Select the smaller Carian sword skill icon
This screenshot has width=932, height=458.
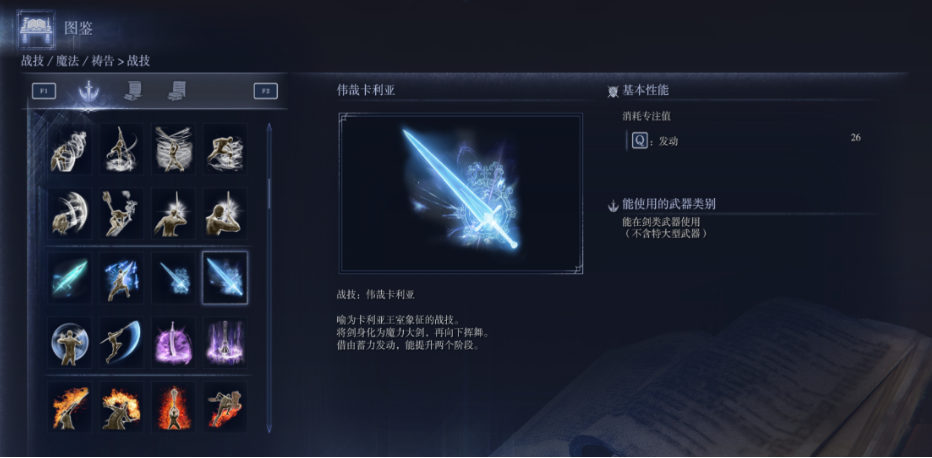click(x=174, y=278)
